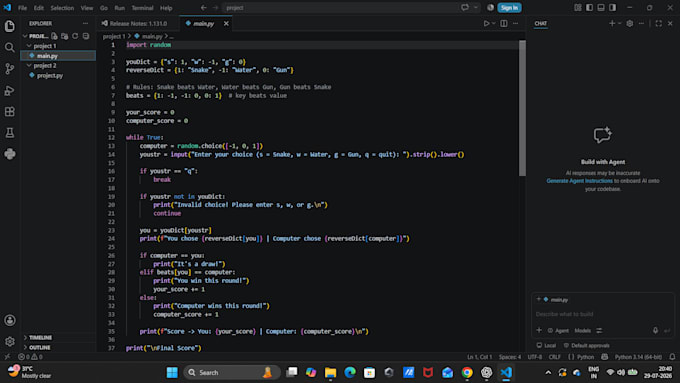Image resolution: width=680 pixels, height=383 pixels.
Task: Open the Search view in activity bar
Action: (x=10, y=47)
